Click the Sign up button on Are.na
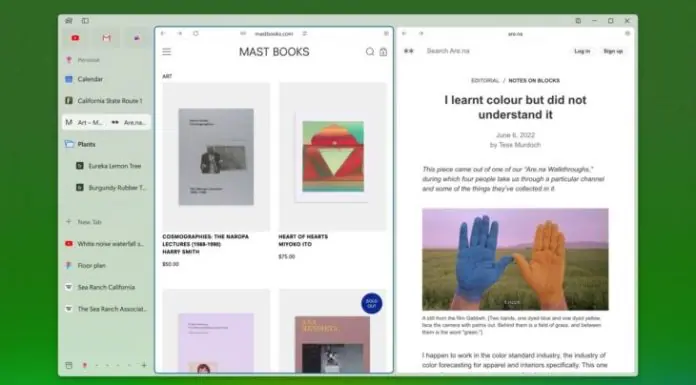Screen dimensions: 696x385 pos(613,51)
